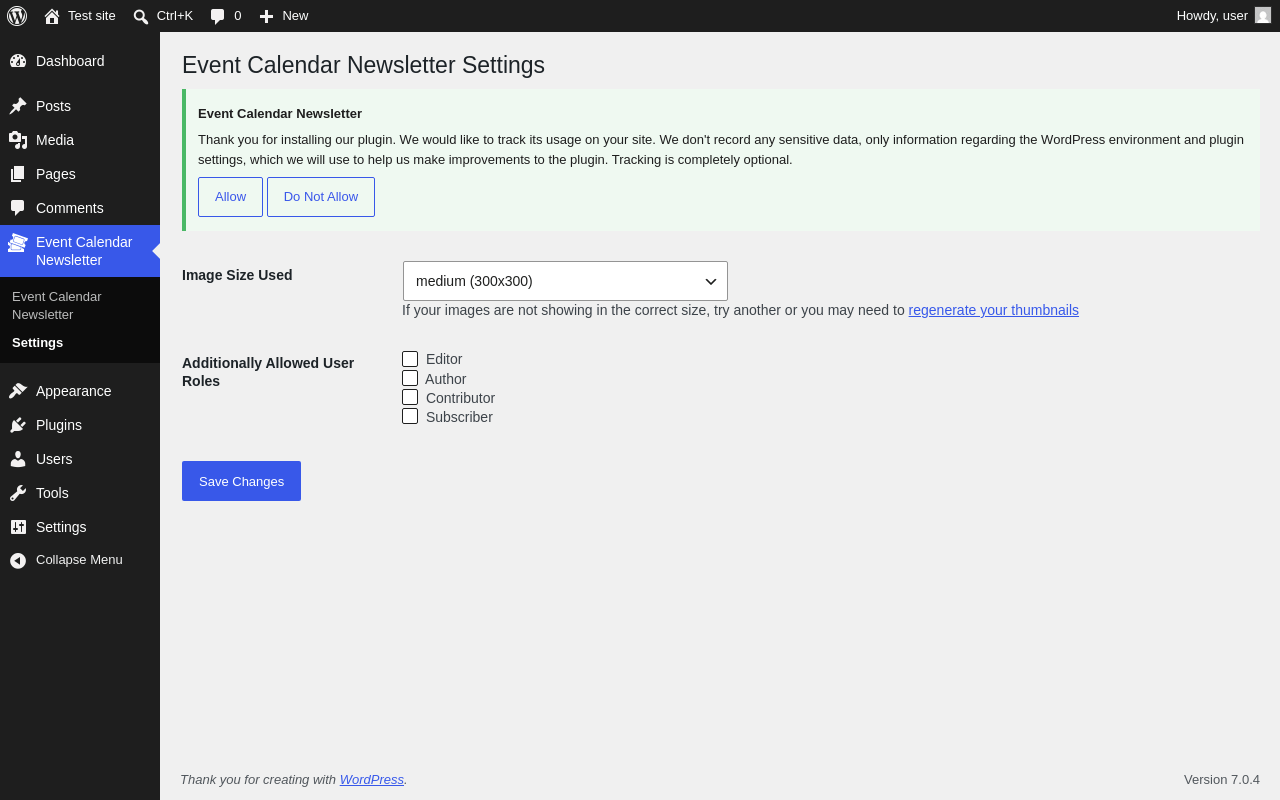Click the Editor role label
The height and width of the screenshot is (800, 1280).
444,359
